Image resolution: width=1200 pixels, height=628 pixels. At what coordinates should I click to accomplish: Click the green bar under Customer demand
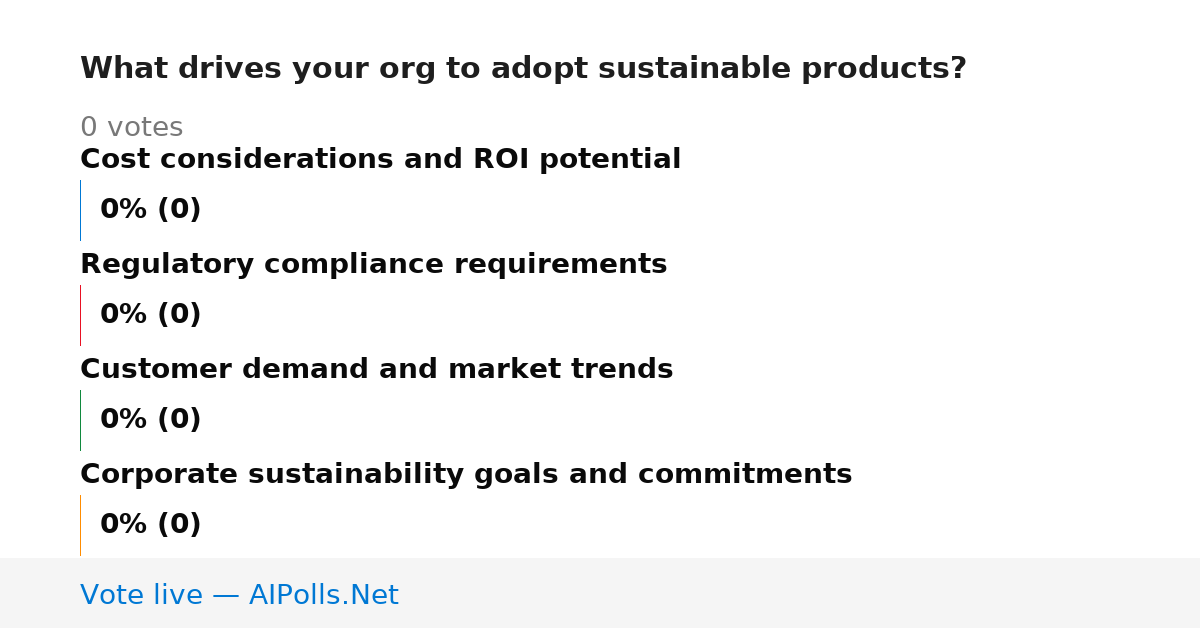pos(80,420)
